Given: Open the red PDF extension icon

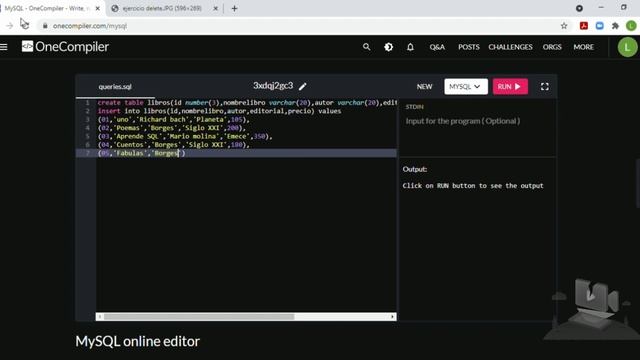Looking at the screenshot, I should point(584,26).
